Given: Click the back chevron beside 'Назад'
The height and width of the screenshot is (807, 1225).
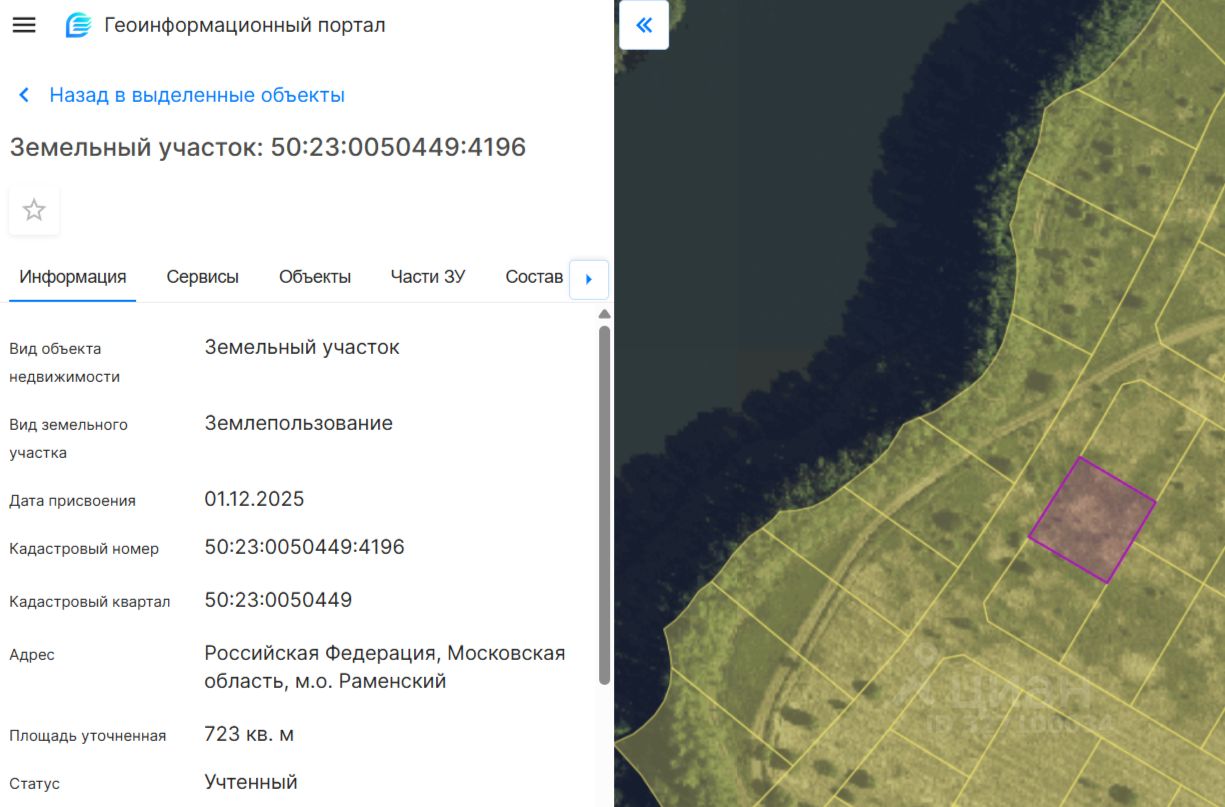Looking at the screenshot, I should [24, 95].
